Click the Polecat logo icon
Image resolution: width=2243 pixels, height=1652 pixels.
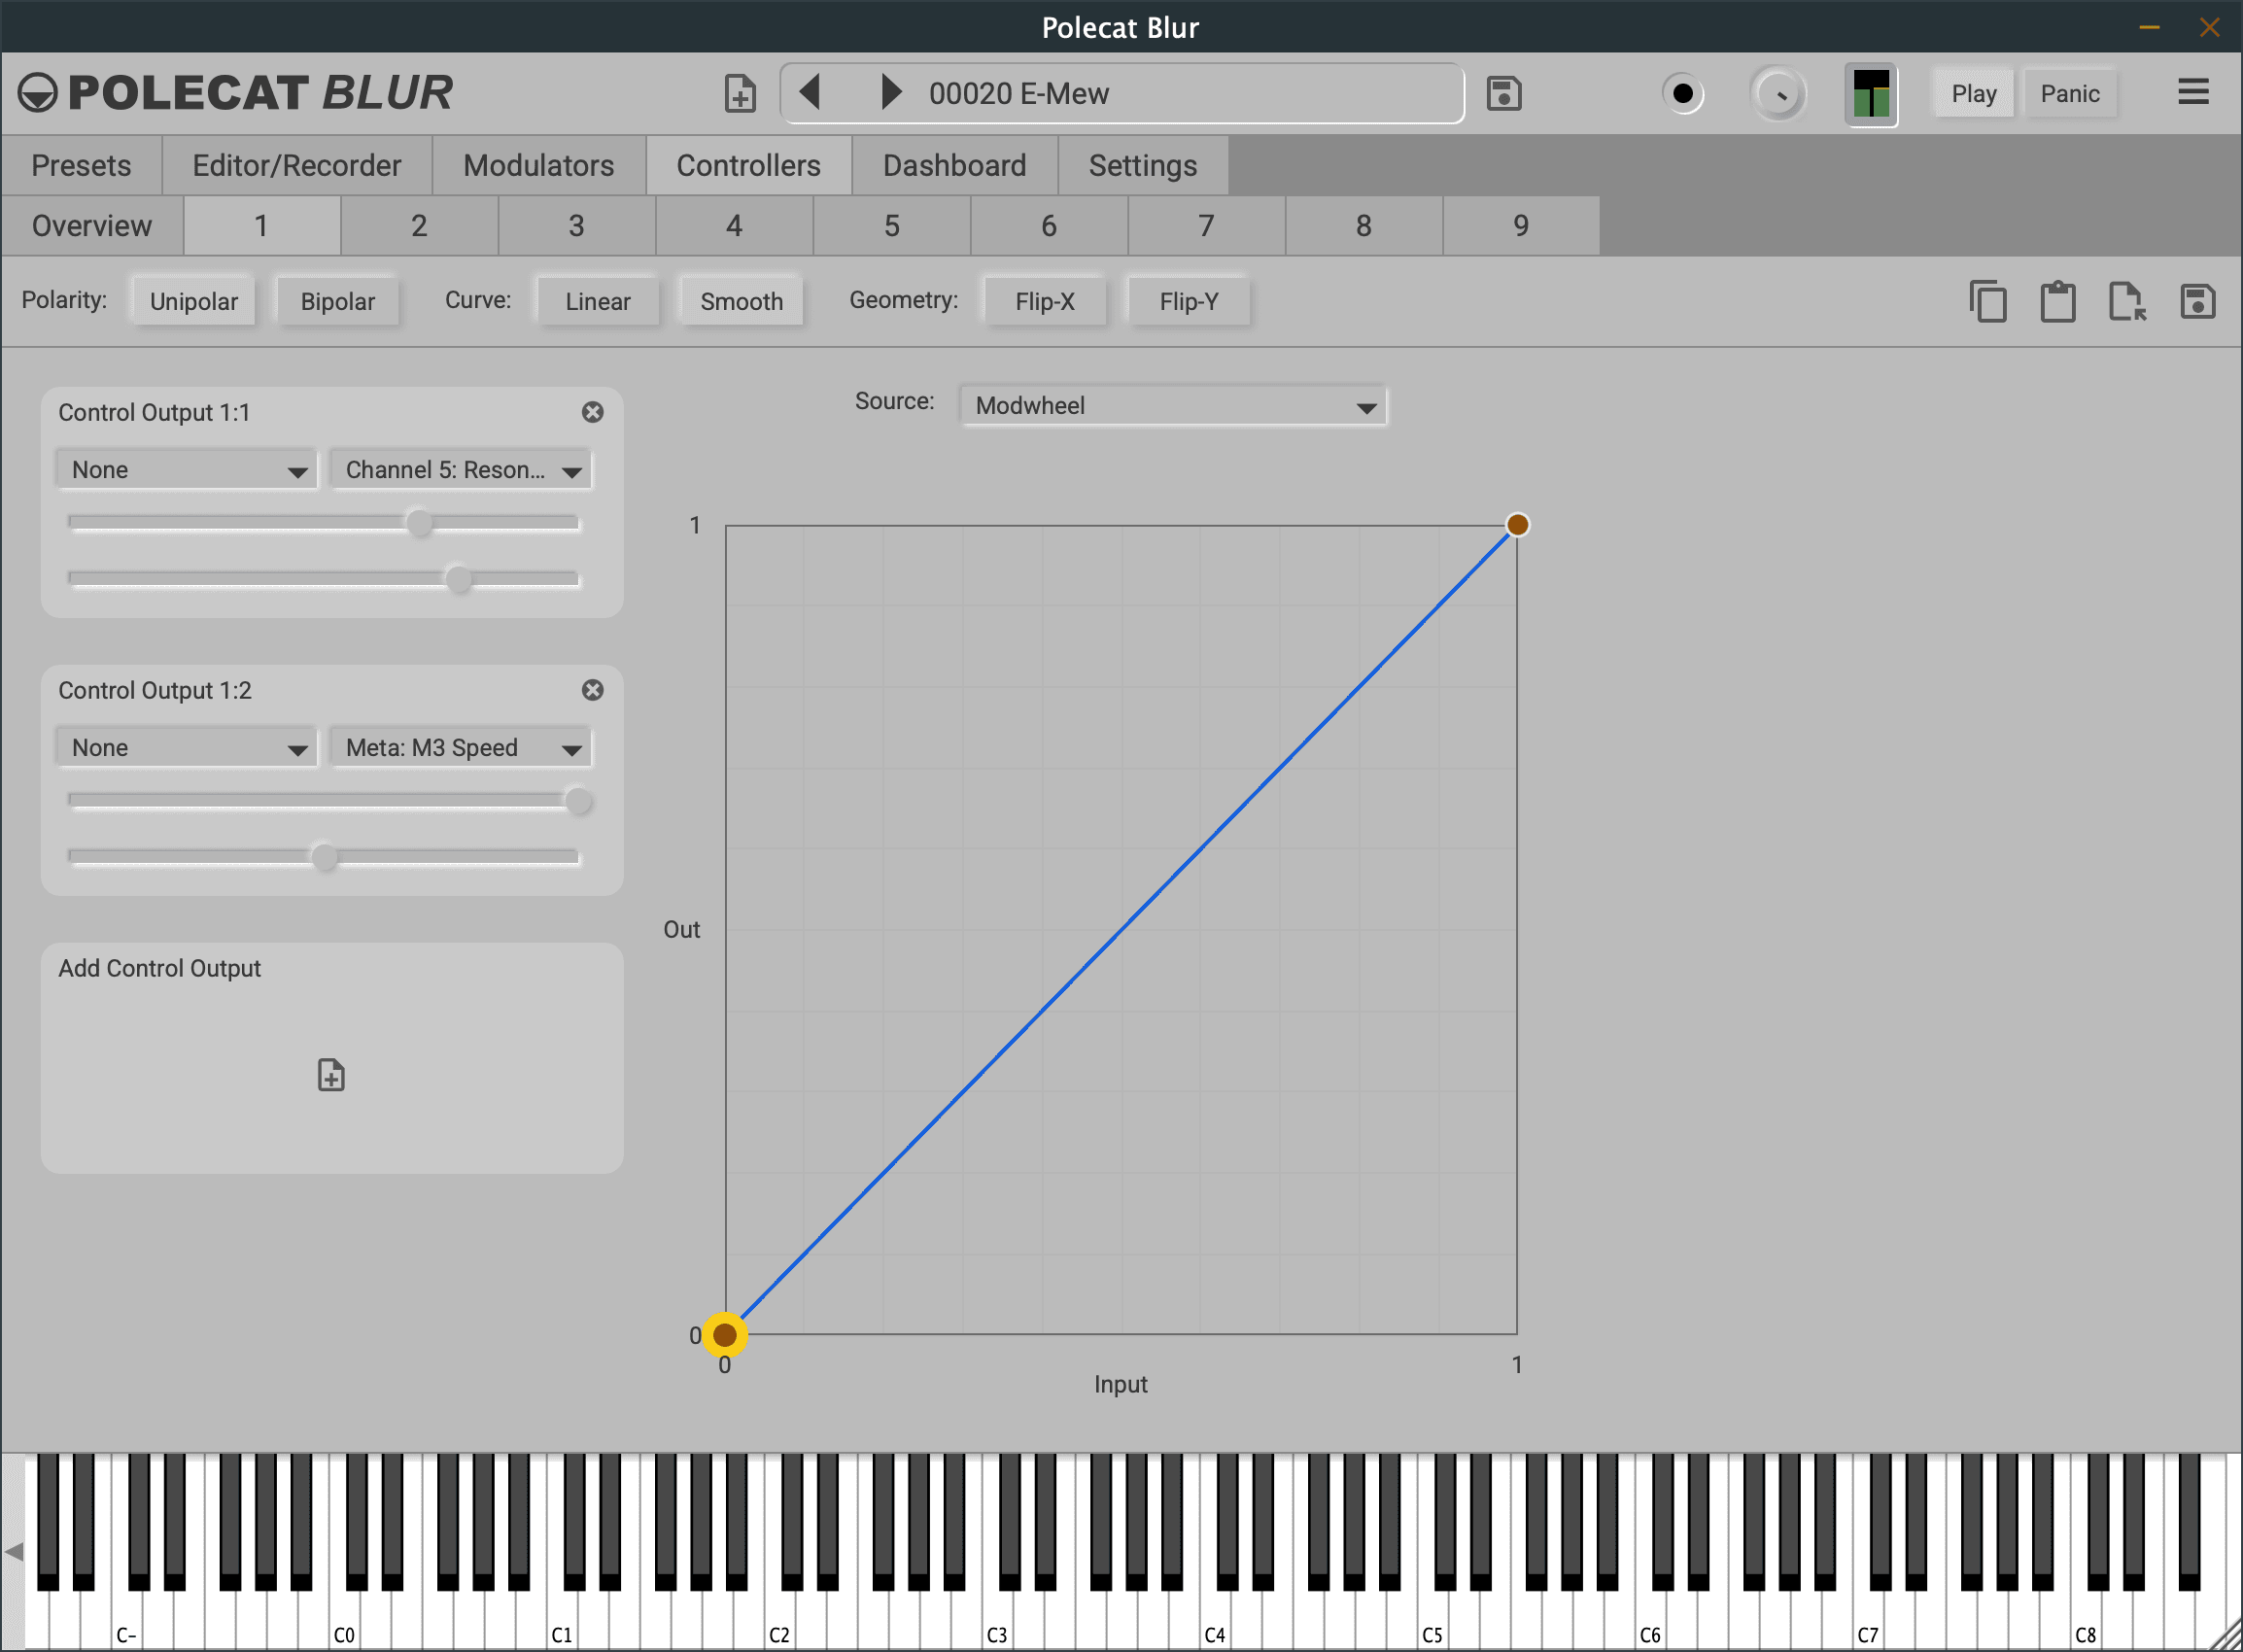tap(38, 92)
